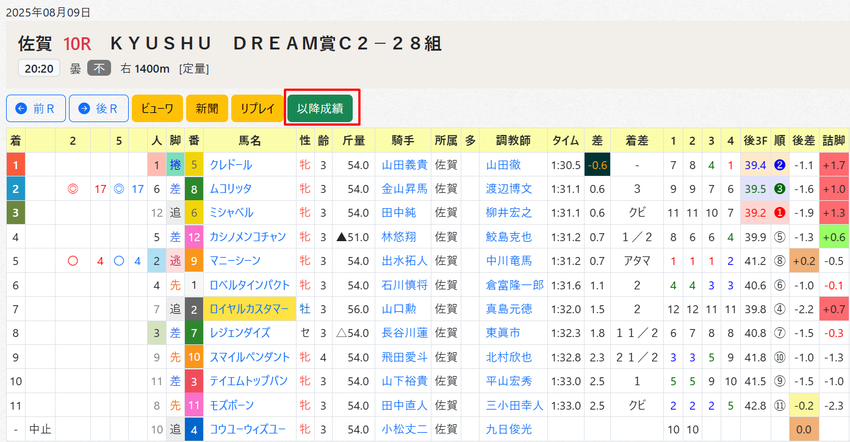This screenshot has height=442, width=850.
Task: Open jockey 飛田愛斗 link
Action: point(404,357)
